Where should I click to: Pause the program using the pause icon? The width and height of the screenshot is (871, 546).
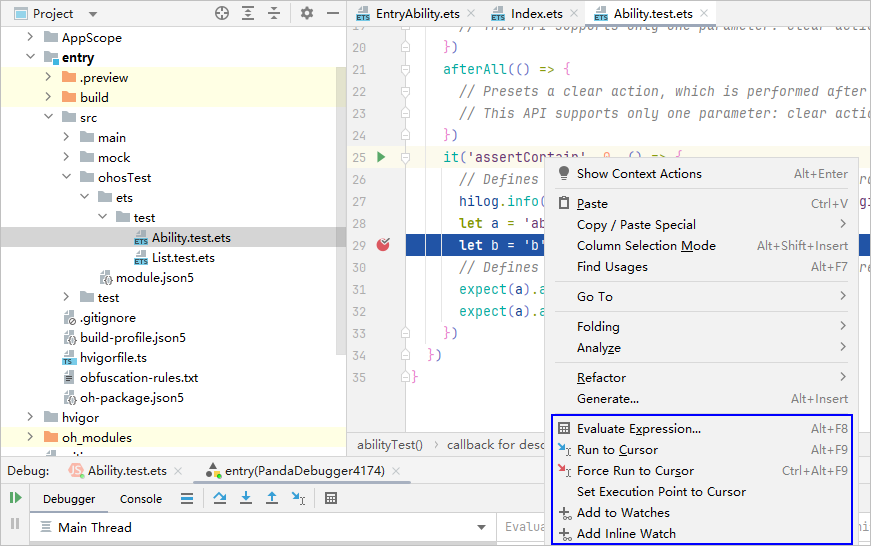(15, 524)
